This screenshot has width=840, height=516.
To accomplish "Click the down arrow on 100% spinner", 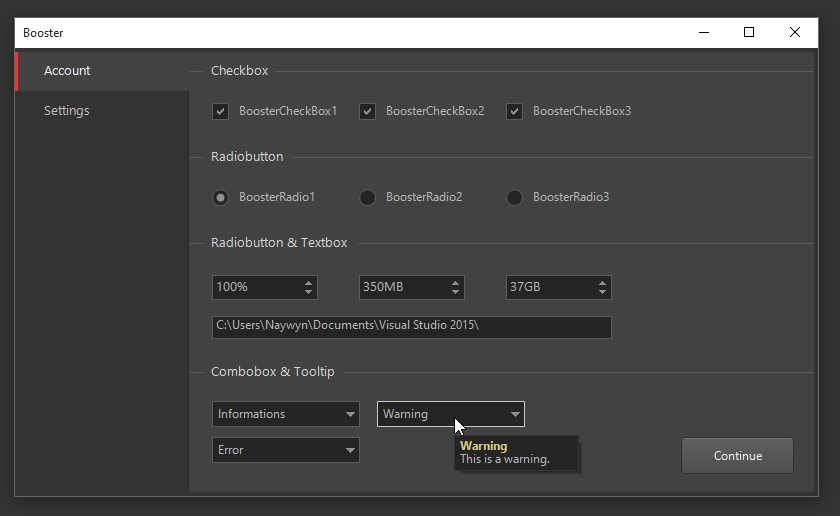I will tap(309, 292).
